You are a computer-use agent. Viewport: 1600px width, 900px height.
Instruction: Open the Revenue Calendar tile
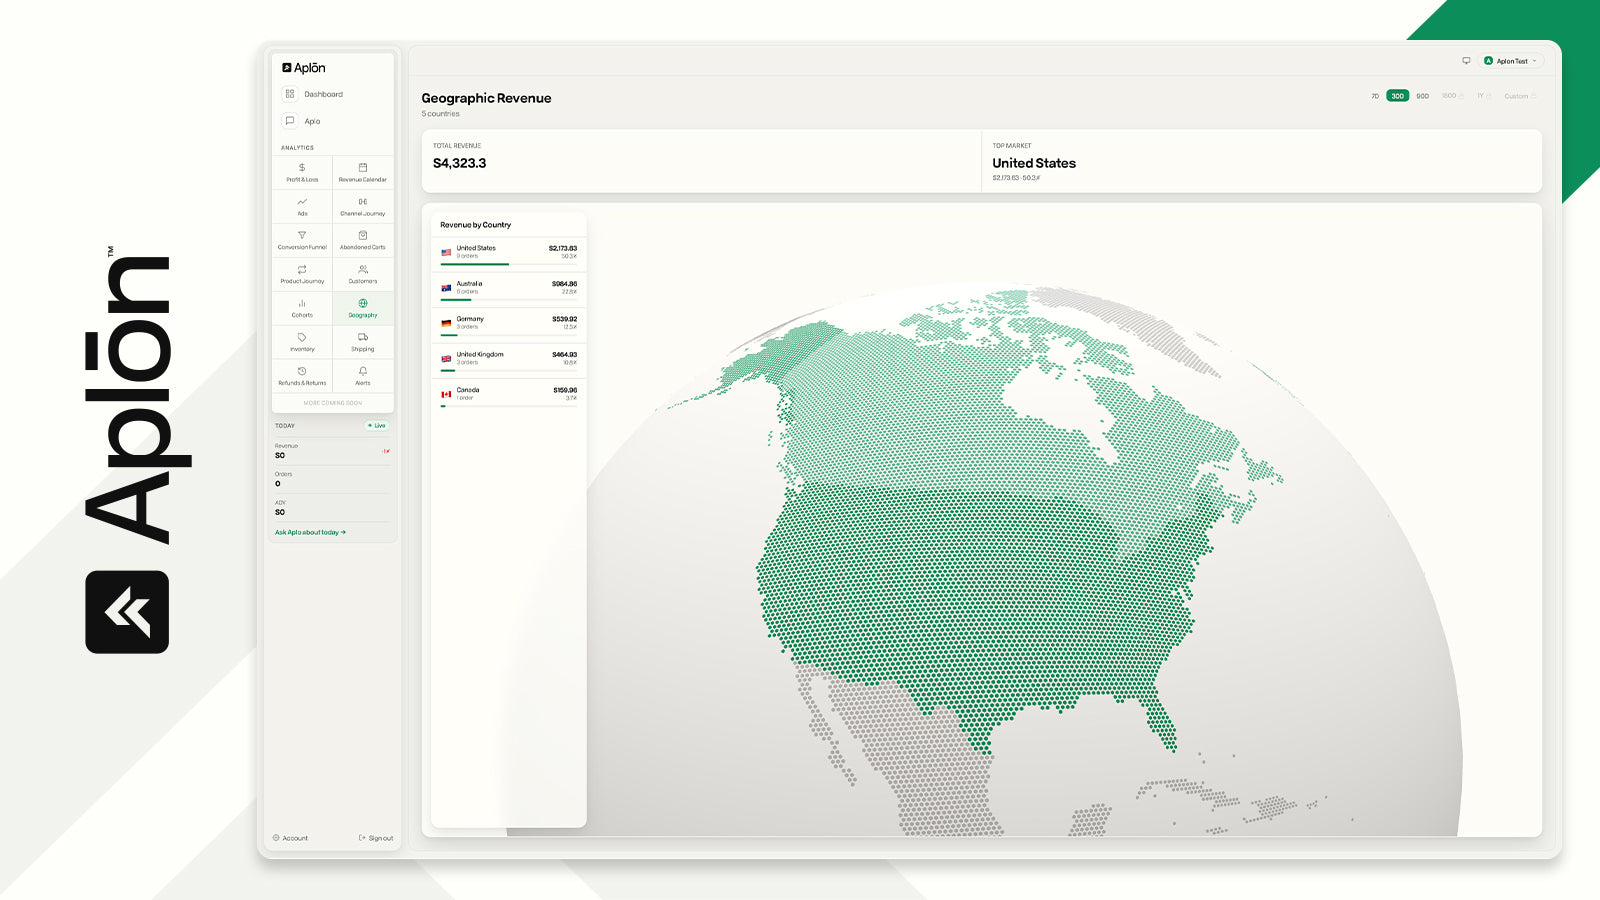point(363,172)
